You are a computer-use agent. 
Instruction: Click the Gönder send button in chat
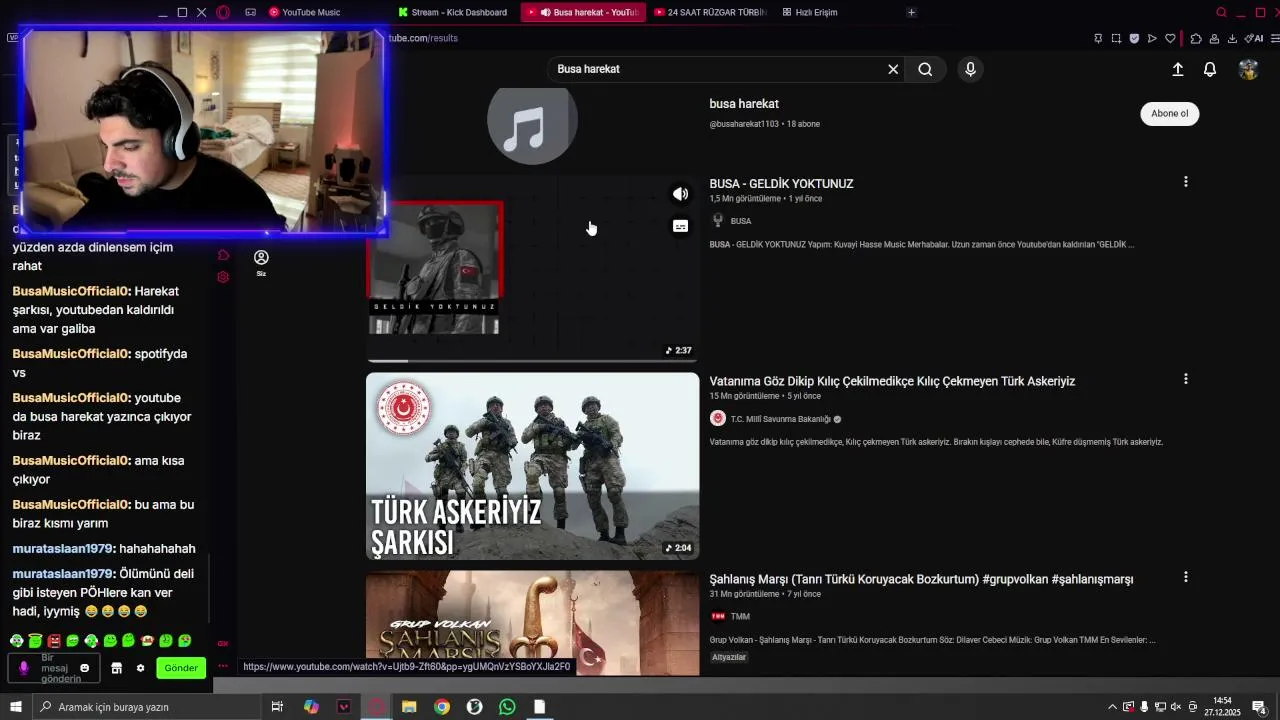pyautogui.click(x=181, y=668)
